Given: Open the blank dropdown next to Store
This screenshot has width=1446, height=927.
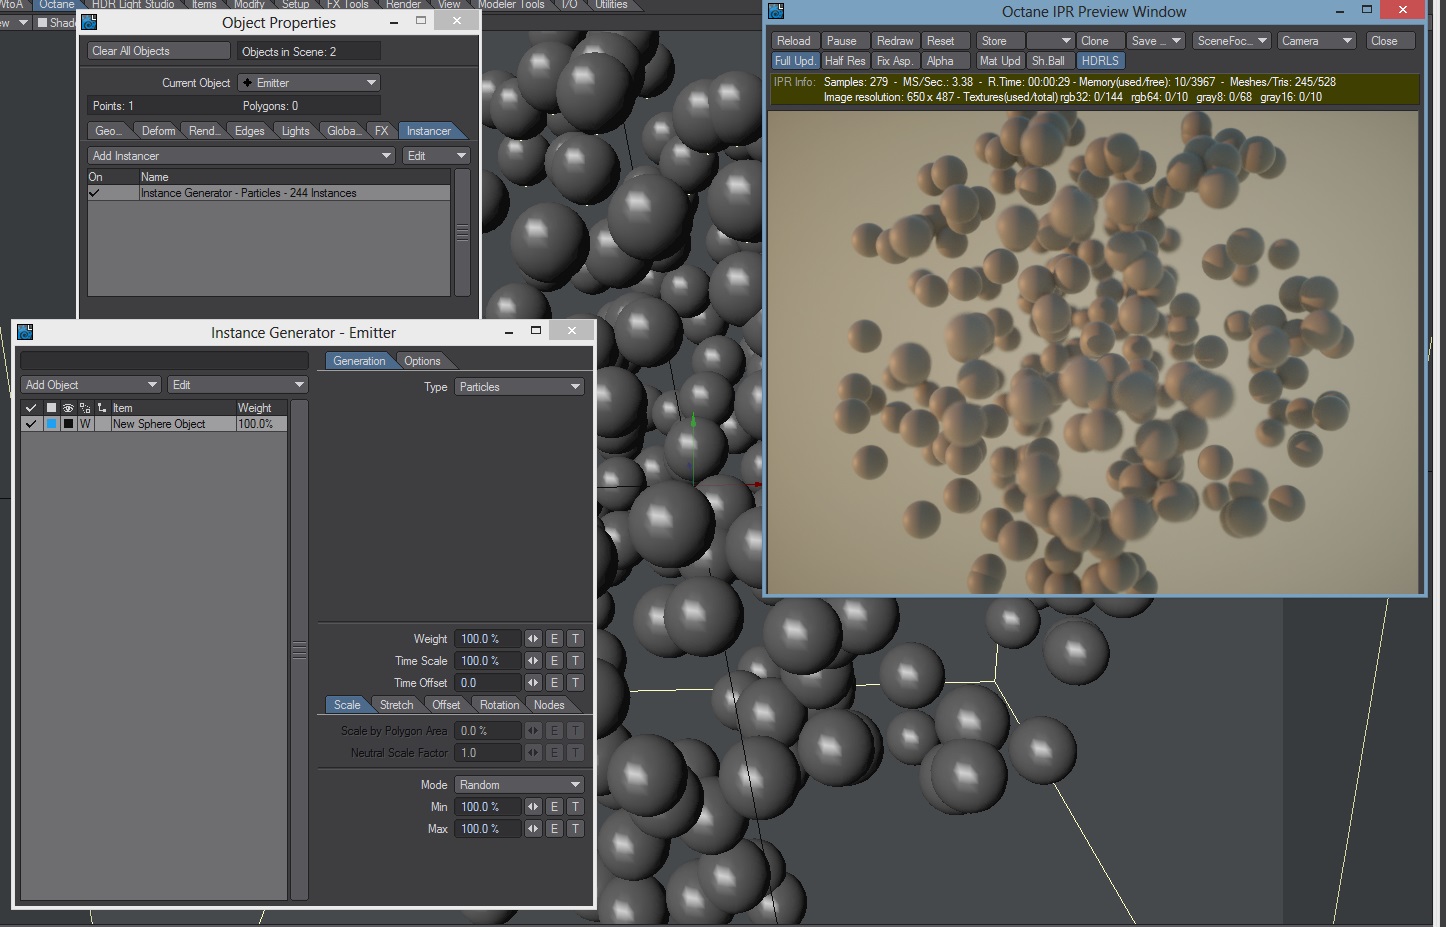Looking at the screenshot, I should pyautogui.click(x=1050, y=41).
